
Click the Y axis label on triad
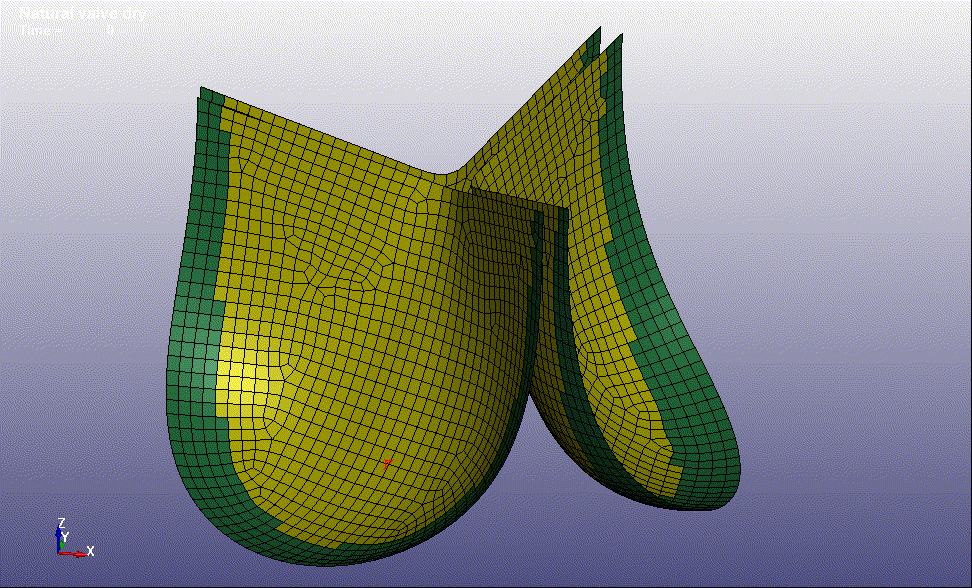[x=66, y=537]
